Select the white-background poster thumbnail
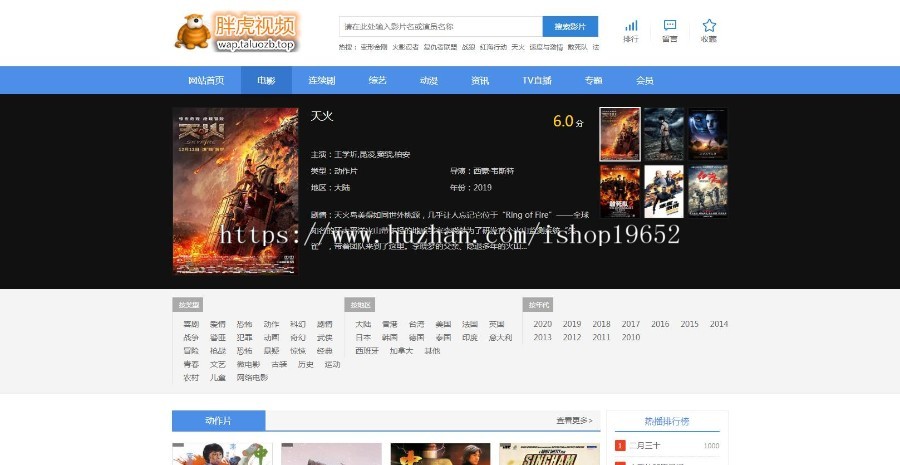The height and width of the screenshot is (465, 900). point(664,191)
